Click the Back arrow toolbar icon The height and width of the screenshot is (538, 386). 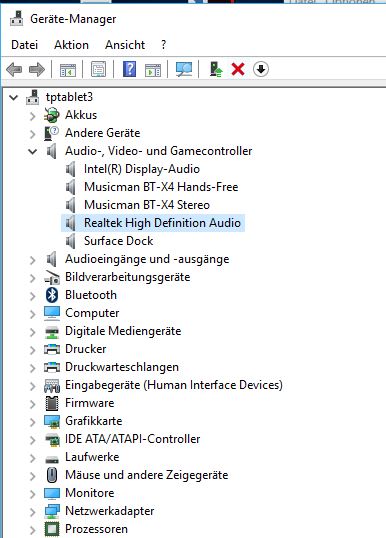(14, 69)
